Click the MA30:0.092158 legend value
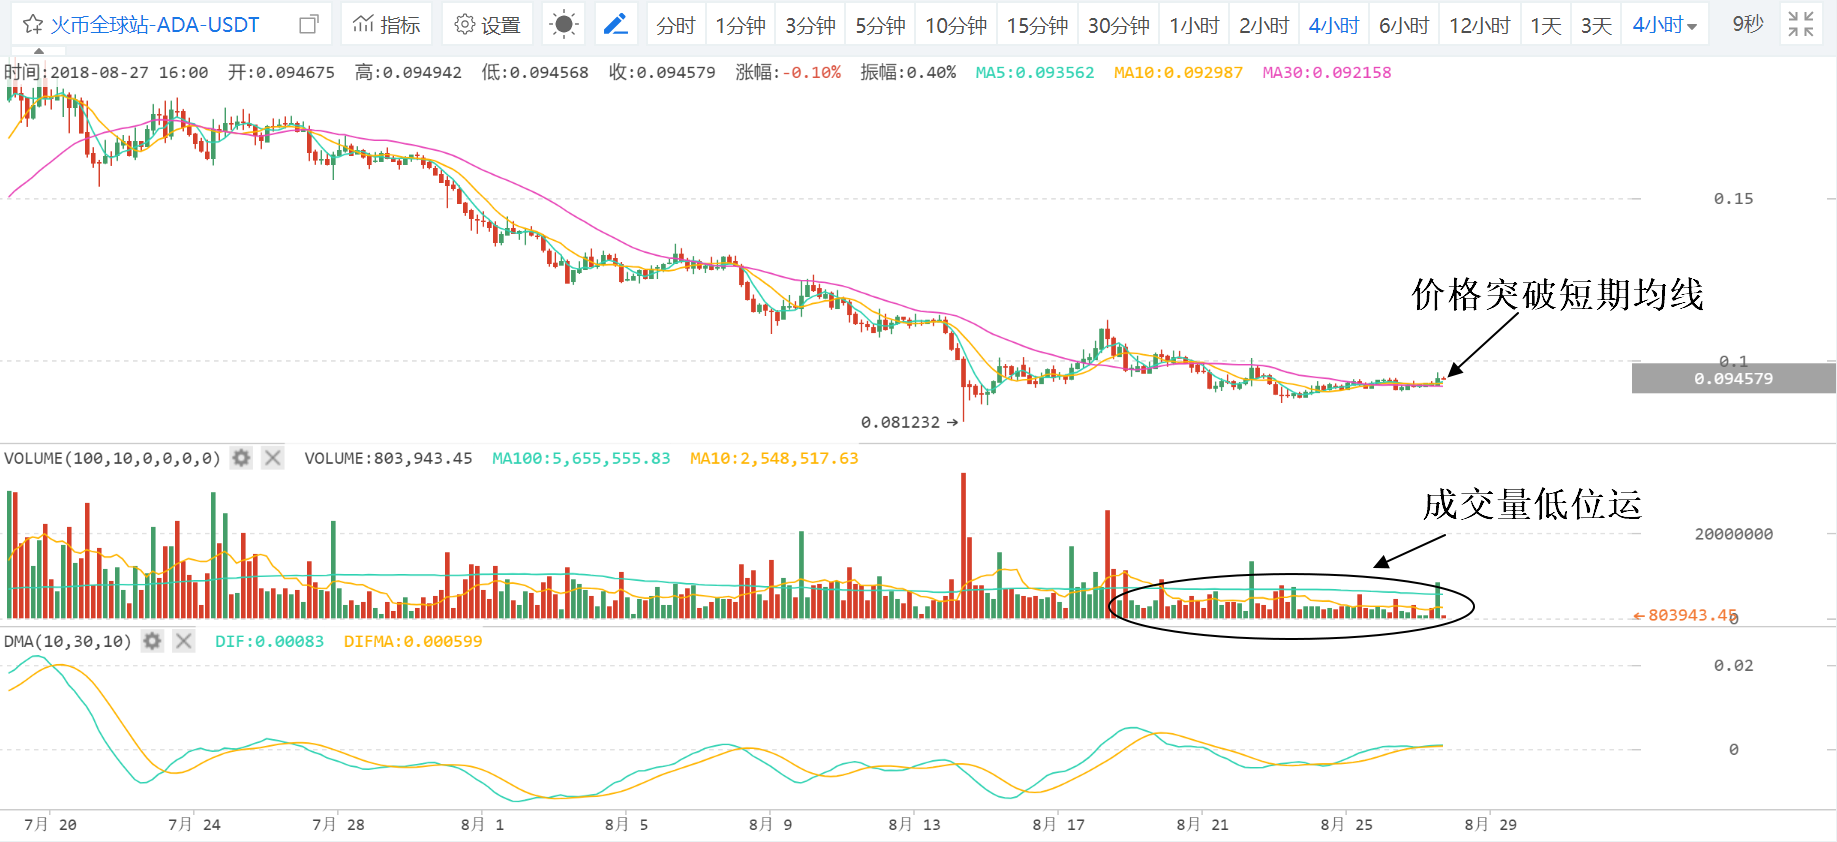 1327,72
